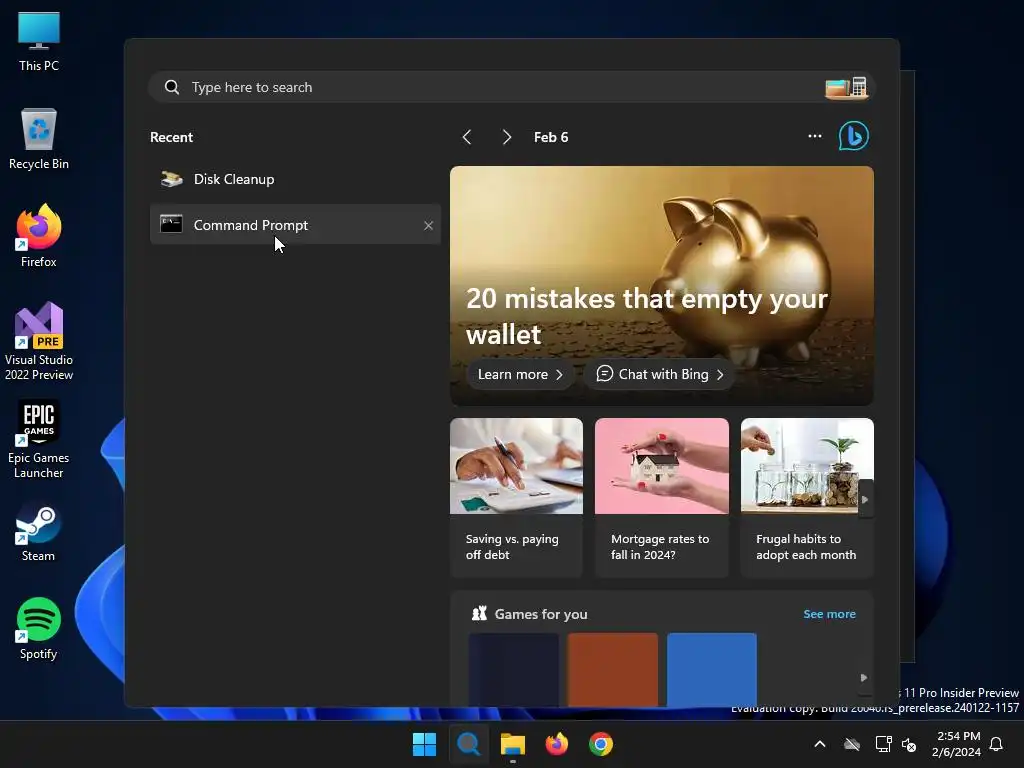Open the See more games link
The width and height of the screenshot is (1024, 768).
tap(829, 614)
